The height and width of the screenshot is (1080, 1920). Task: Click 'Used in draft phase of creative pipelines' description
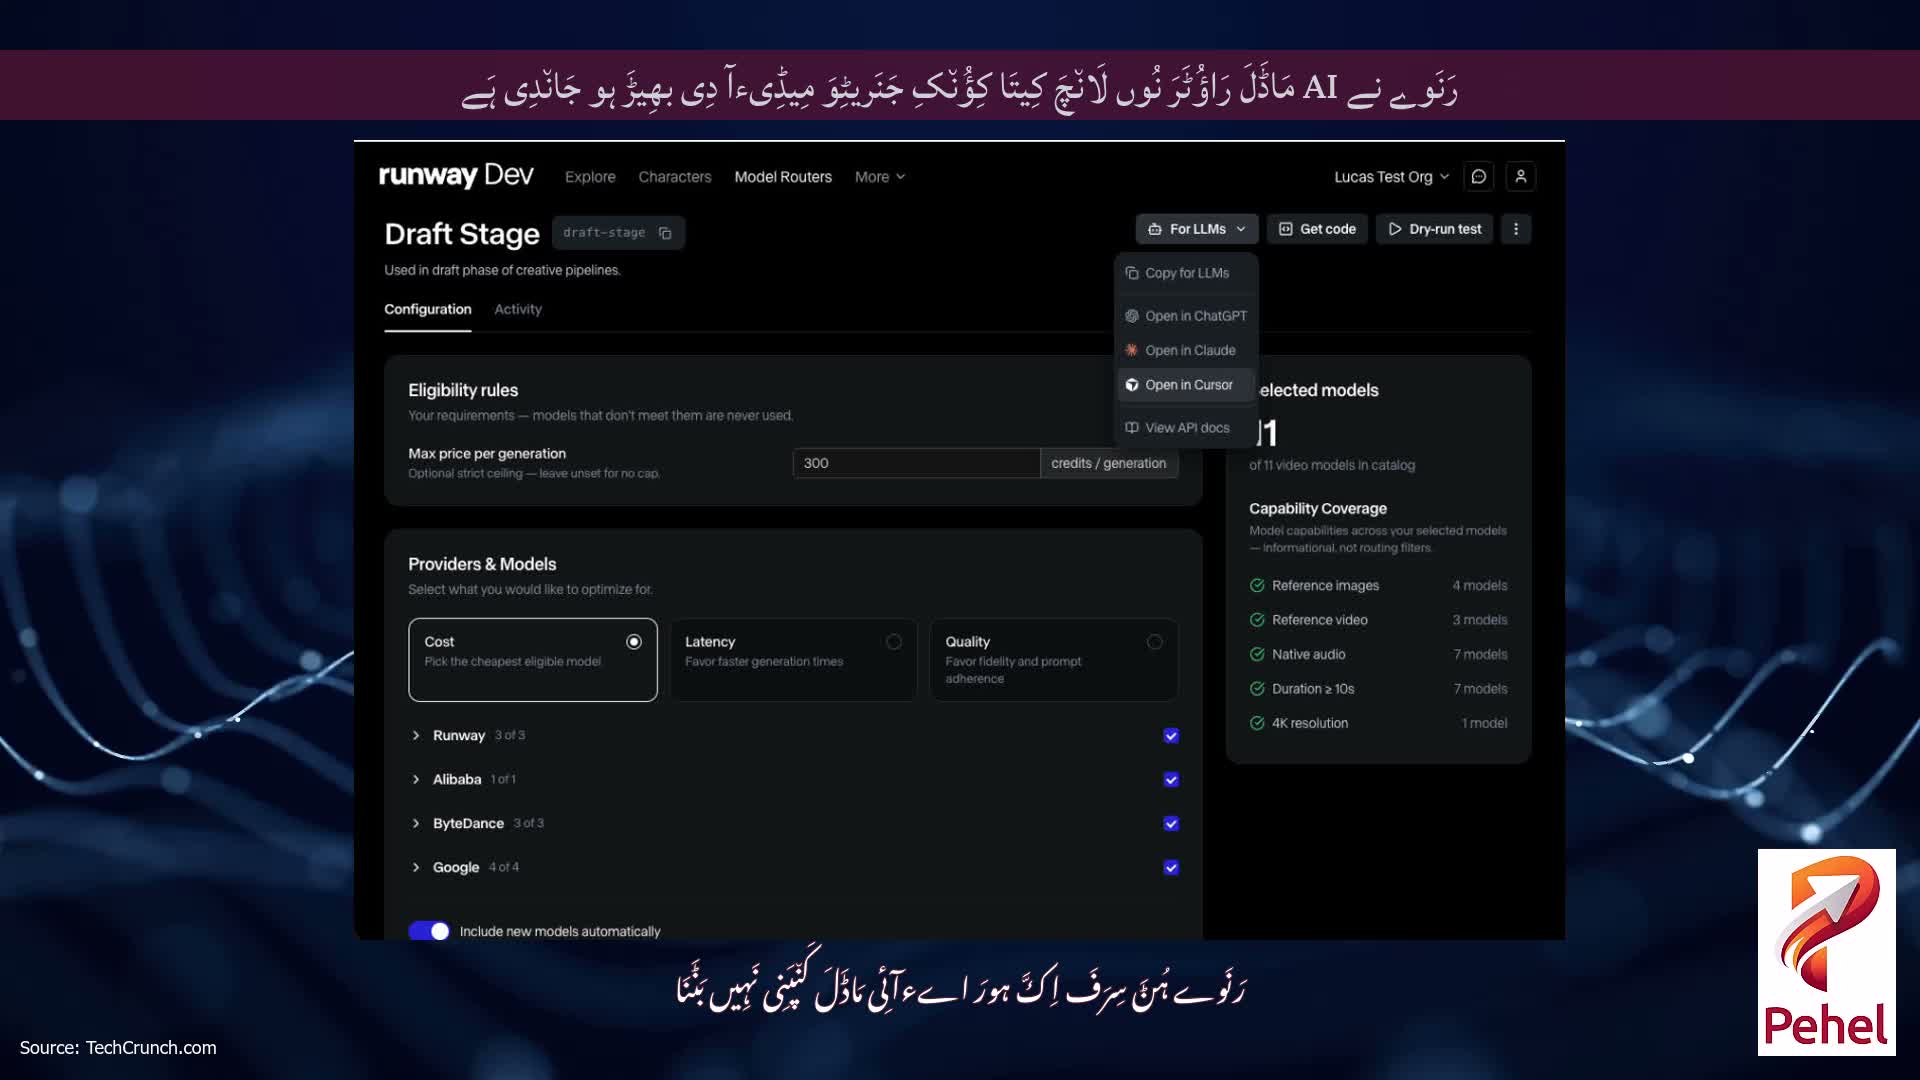(502, 270)
